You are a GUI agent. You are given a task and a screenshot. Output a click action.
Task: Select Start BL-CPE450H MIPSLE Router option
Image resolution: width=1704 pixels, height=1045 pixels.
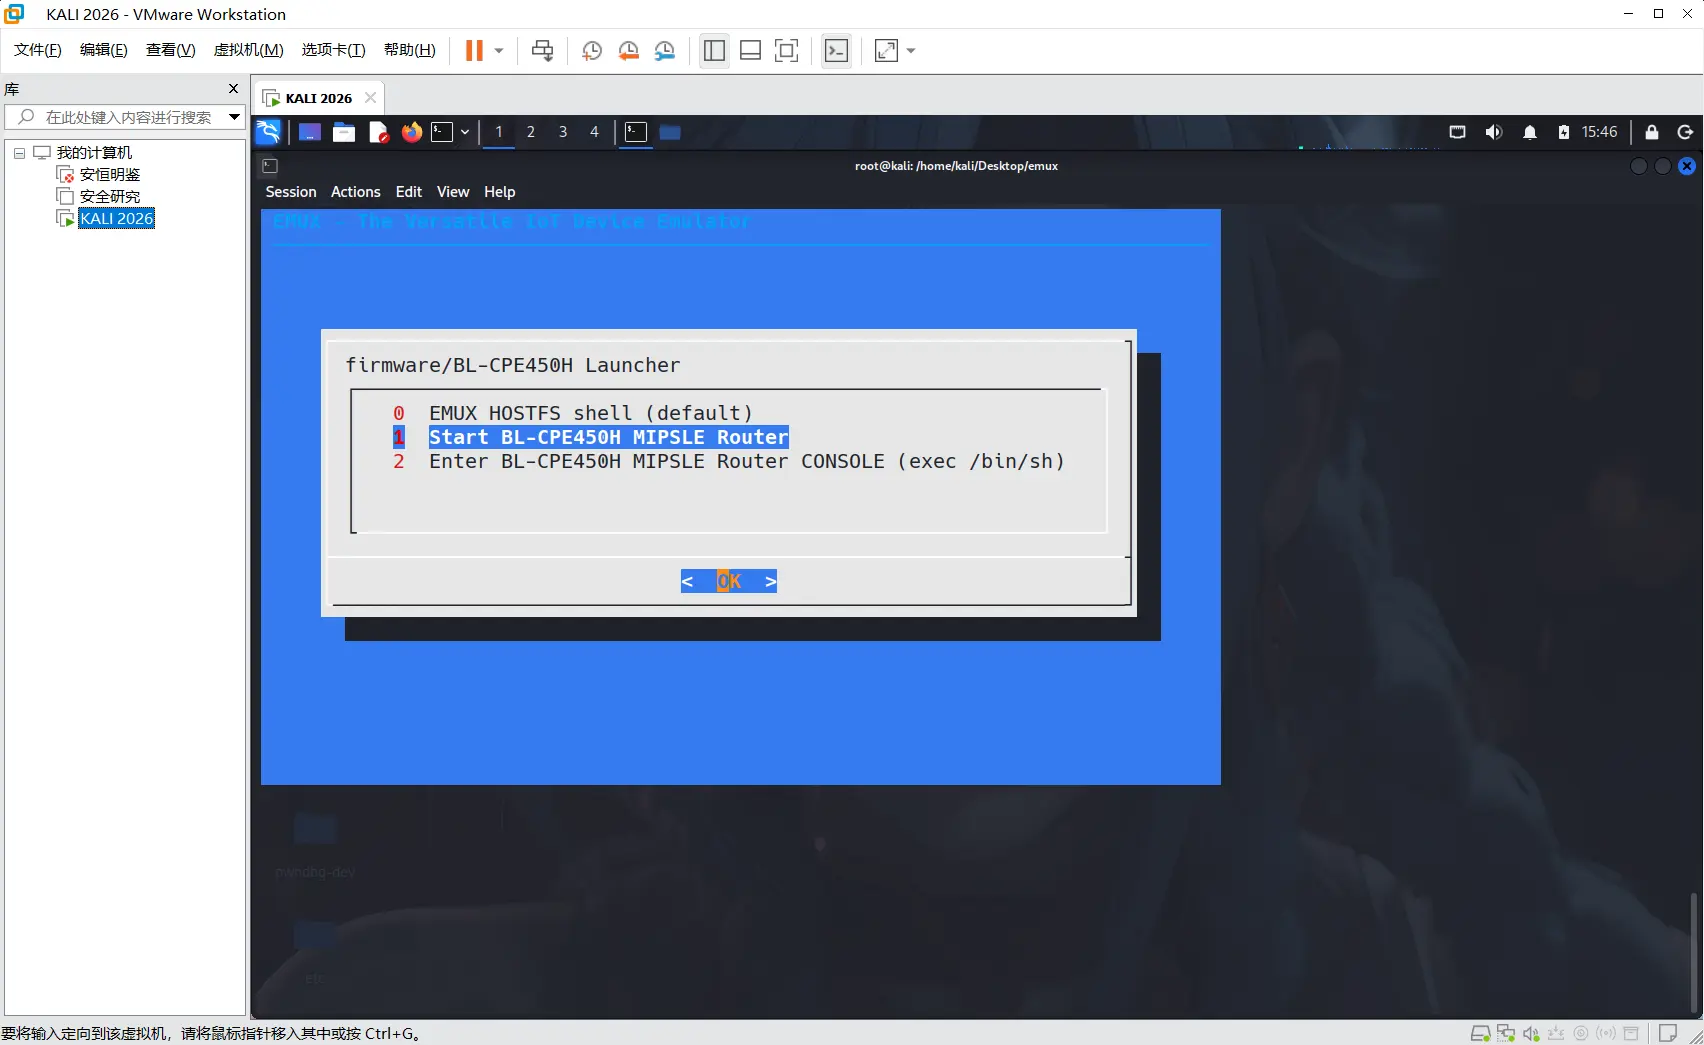(x=591, y=437)
